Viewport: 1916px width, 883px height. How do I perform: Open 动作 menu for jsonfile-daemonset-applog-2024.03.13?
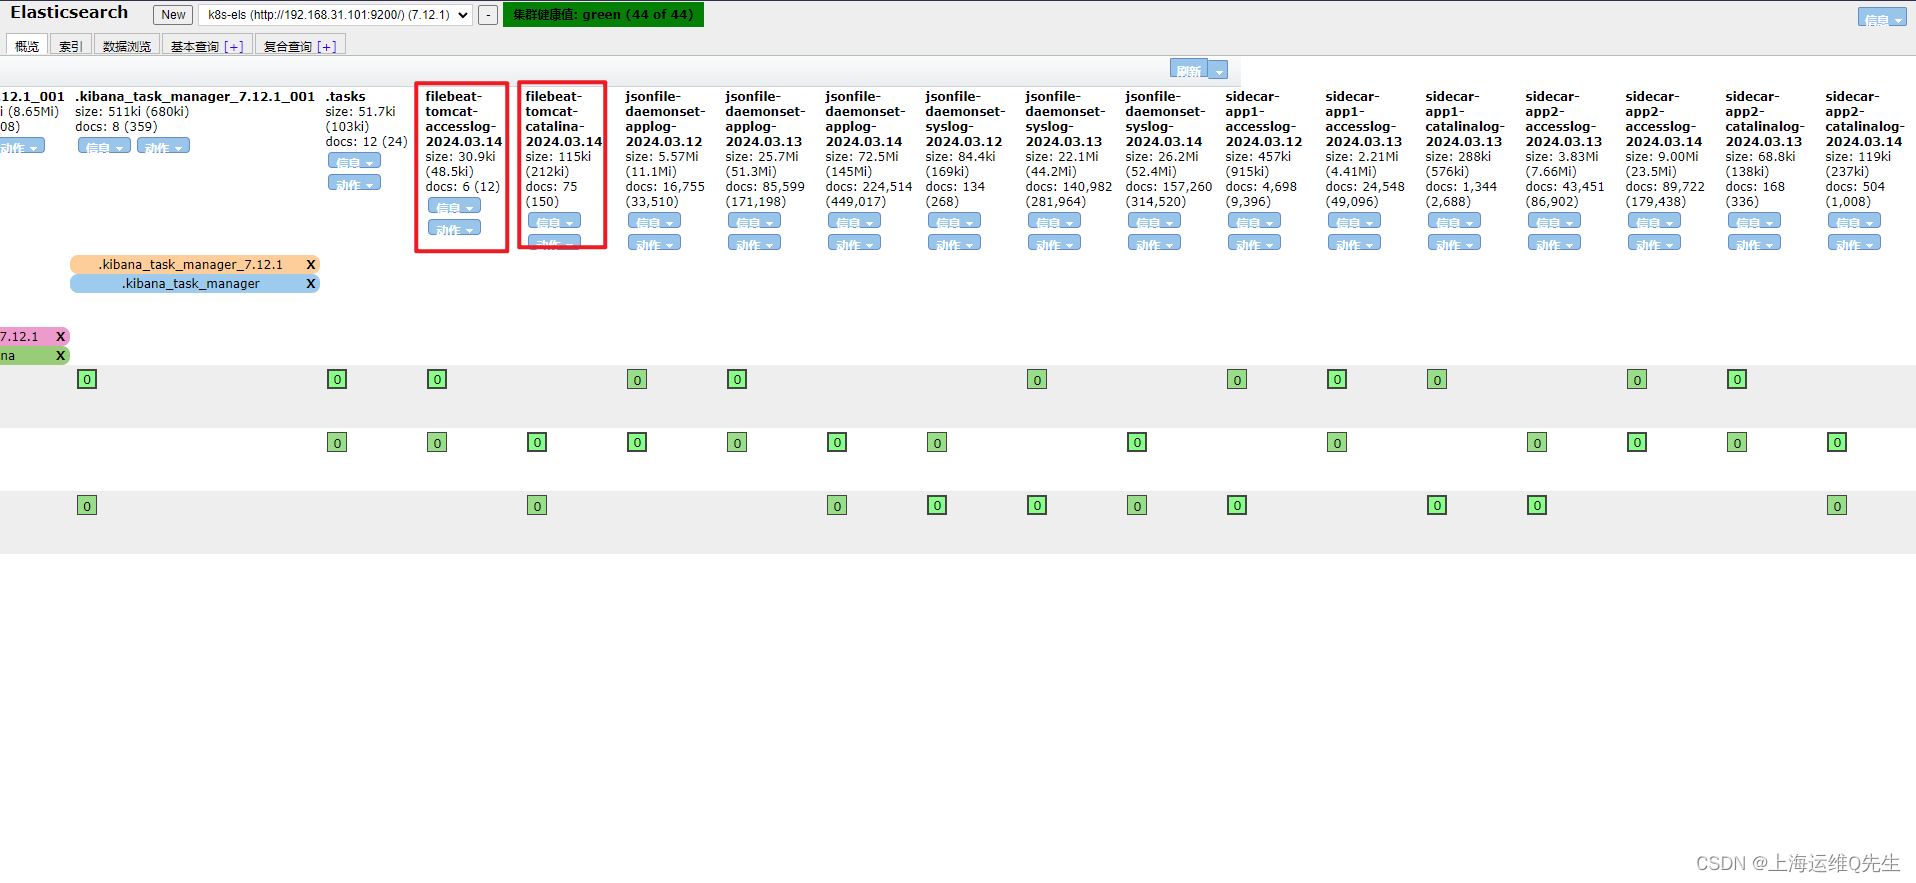pos(754,243)
